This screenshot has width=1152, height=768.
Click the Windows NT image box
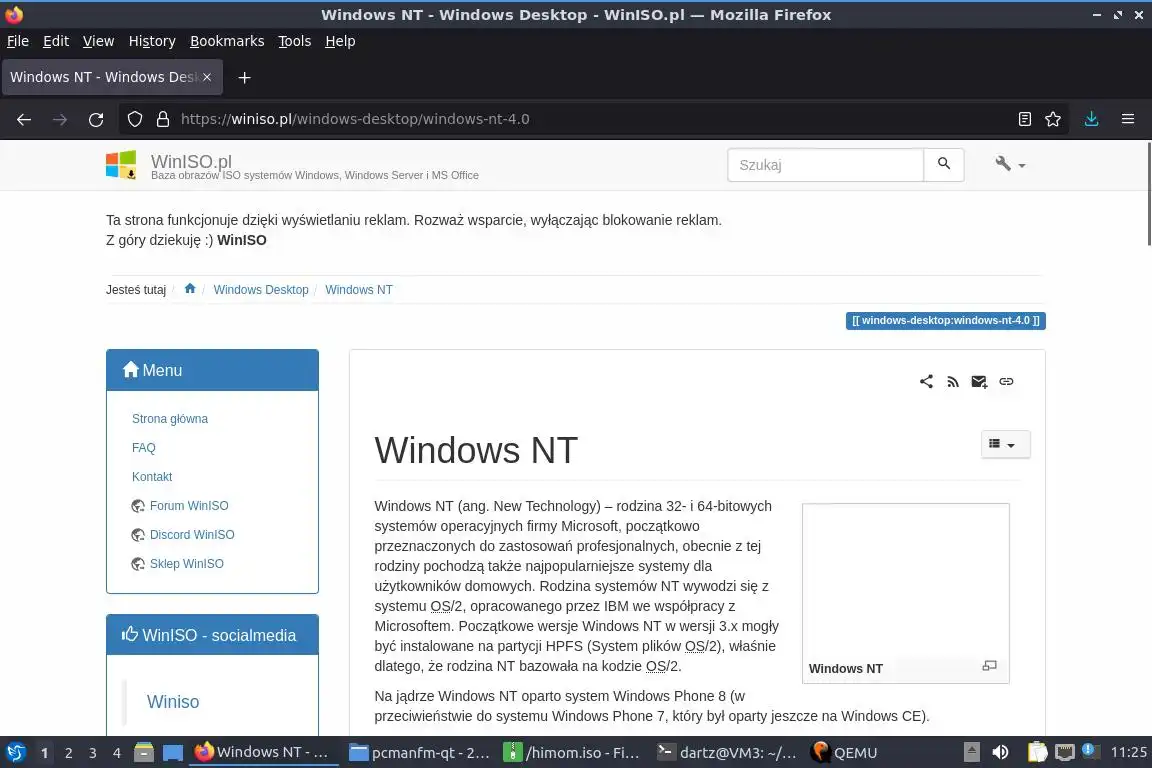click(x=906, y=593)
